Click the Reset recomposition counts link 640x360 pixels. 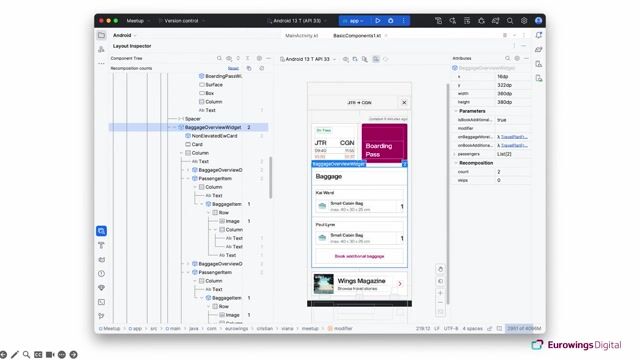click(x=233, y=68)
